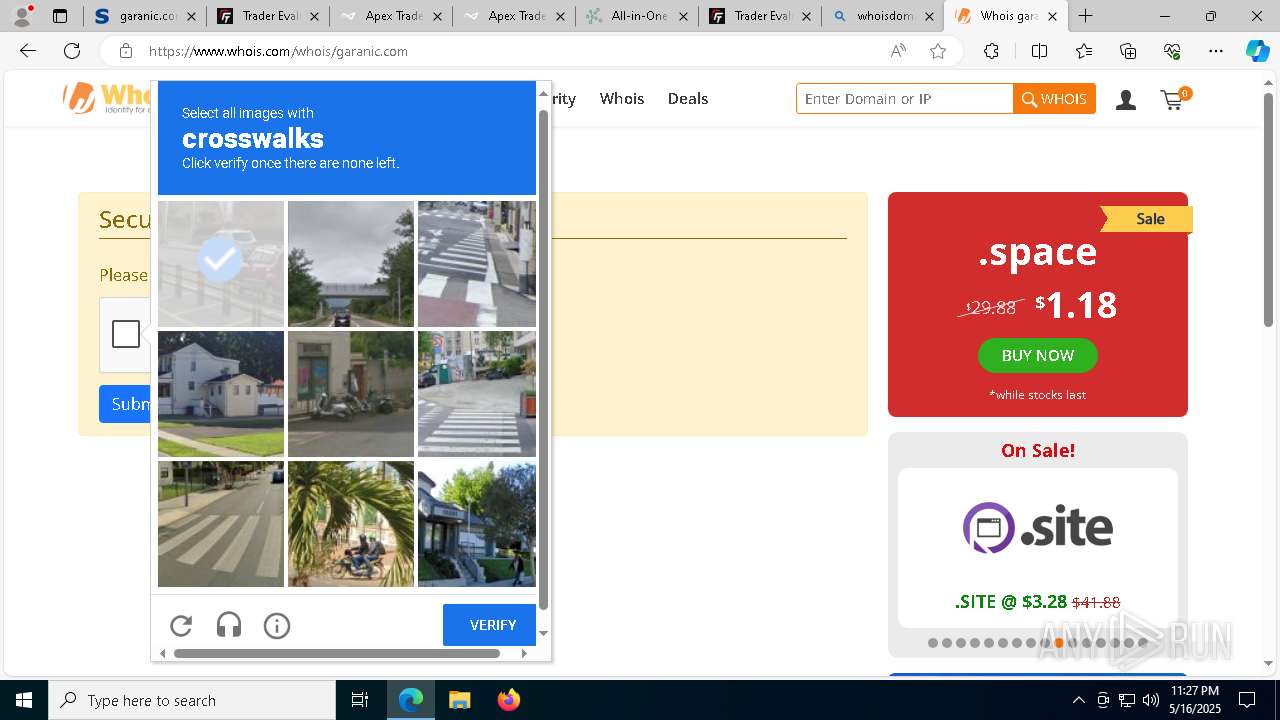Open the Deals menu item

pyautogui.click(x=688, y=98)
